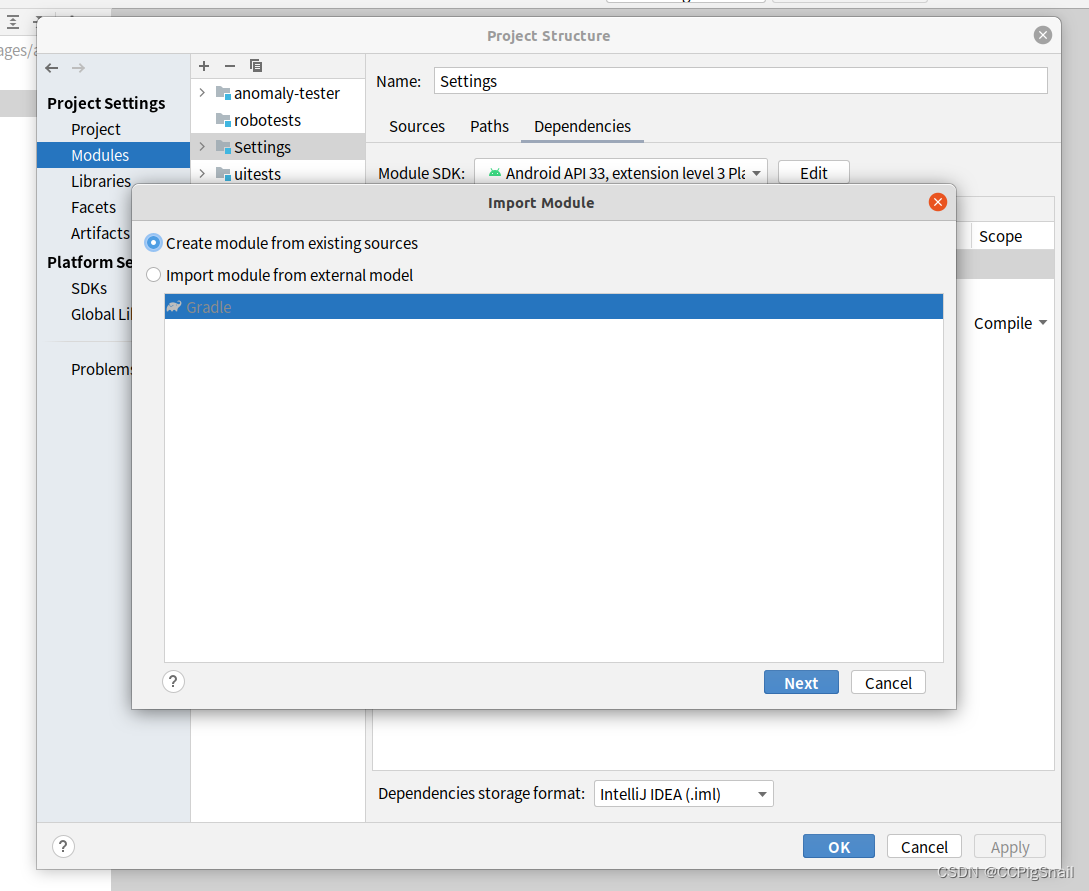Click the robotests folder icon

(x=223, y=119)
